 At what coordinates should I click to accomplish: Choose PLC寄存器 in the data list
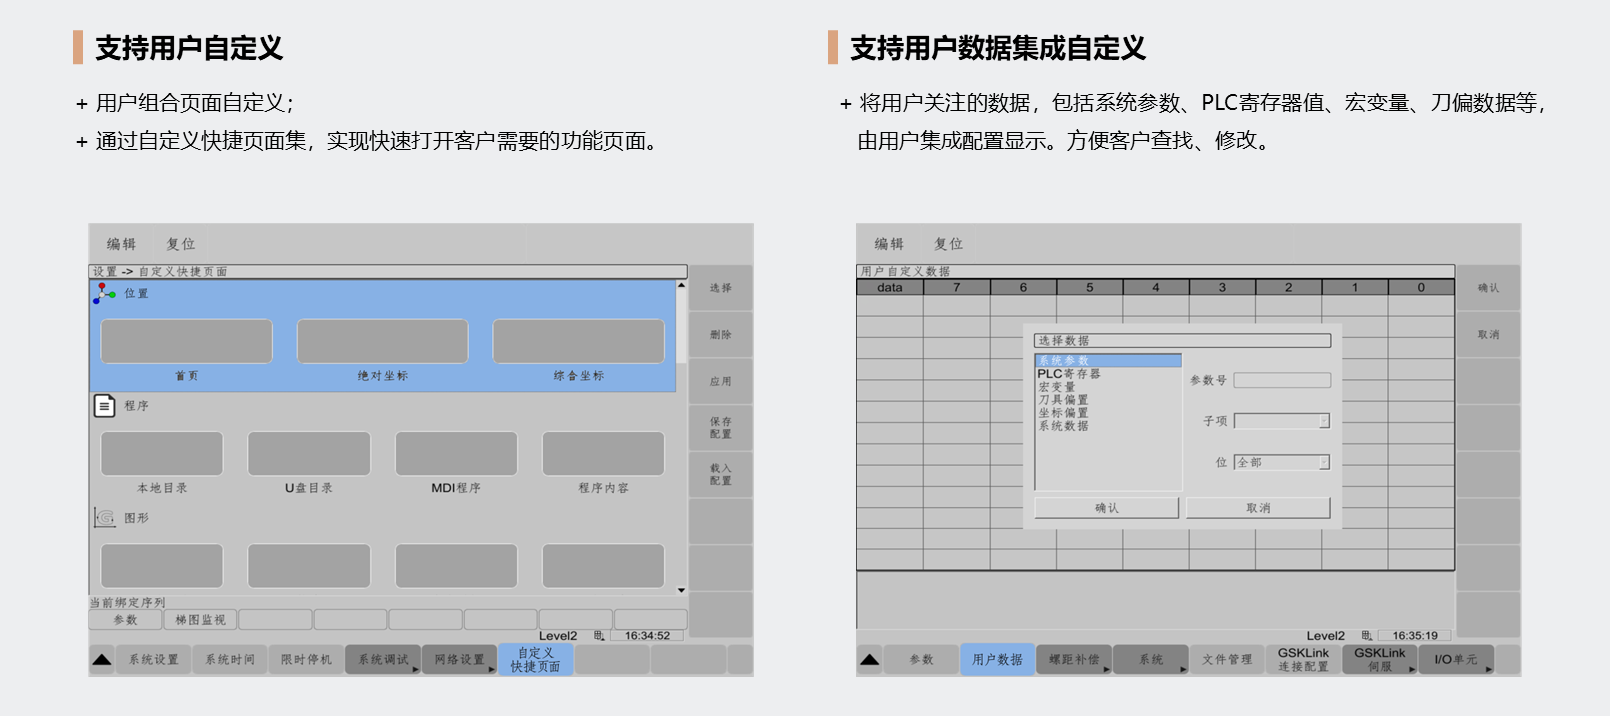(x=1068, y=374)
